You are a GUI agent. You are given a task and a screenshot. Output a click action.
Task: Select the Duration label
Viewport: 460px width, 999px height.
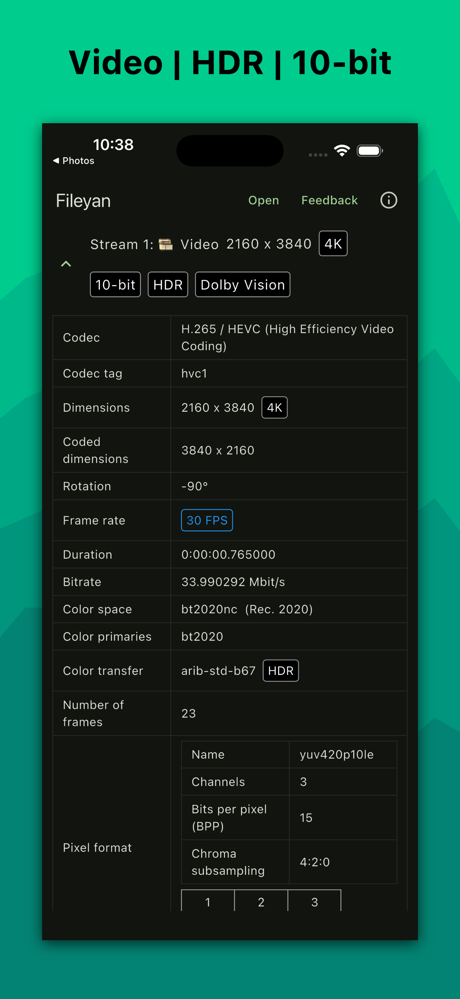coord(87,555)
